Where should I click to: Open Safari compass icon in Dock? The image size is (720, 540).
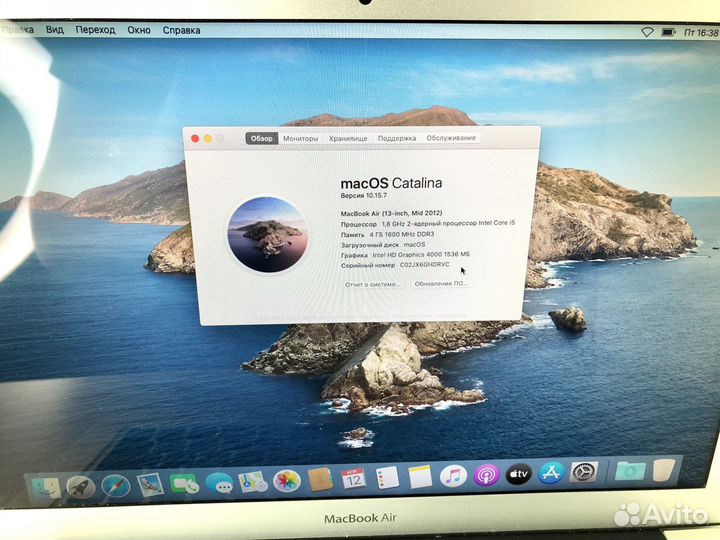pyautogui.click(x=115, y=486)
